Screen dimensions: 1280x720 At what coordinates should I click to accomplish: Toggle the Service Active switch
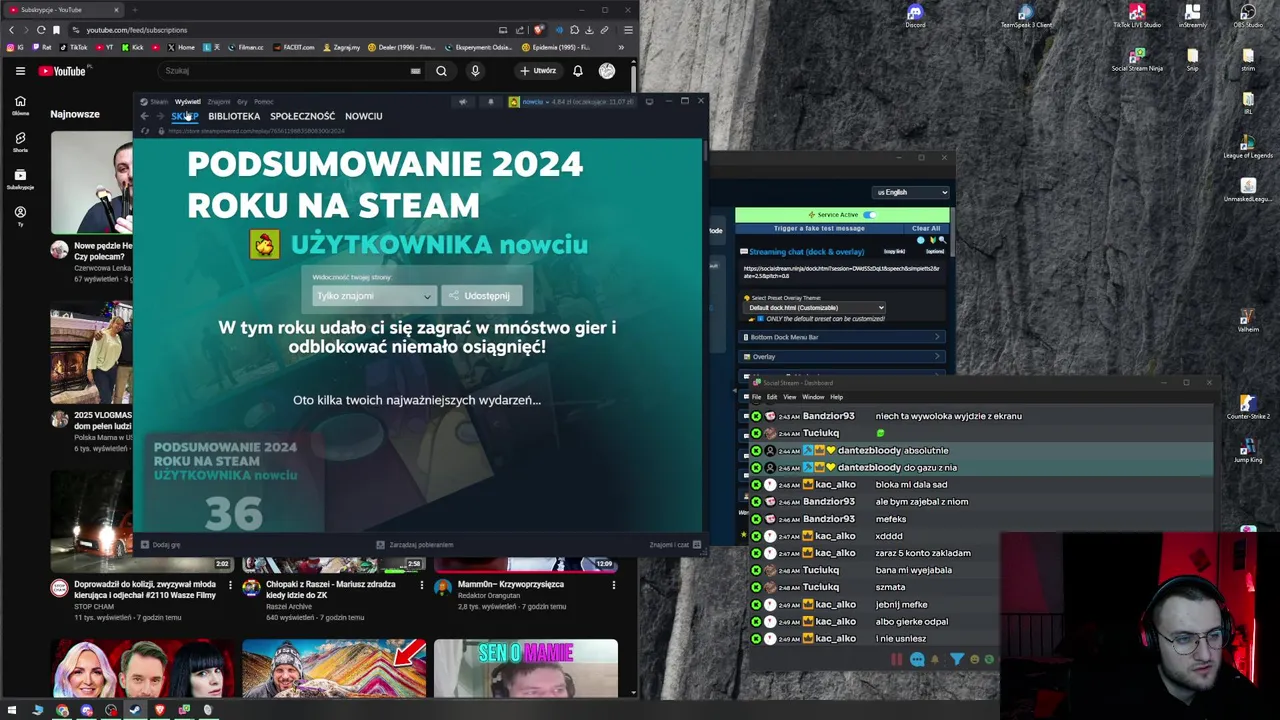point(870,215)
